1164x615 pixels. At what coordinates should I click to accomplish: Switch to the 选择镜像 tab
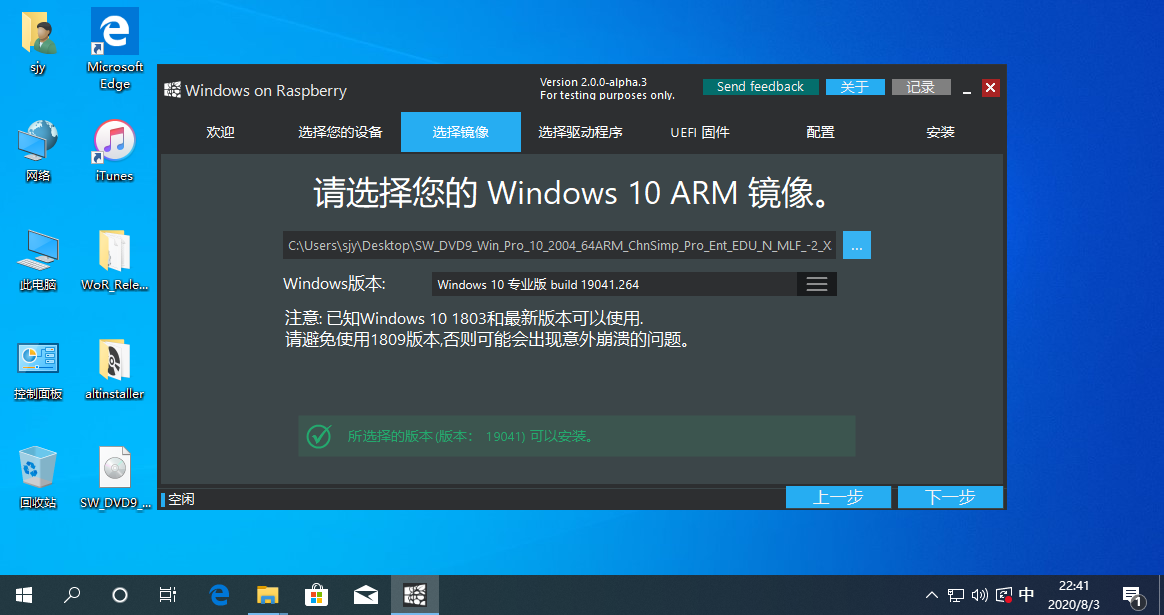pyautogui.click(x=461, y=132)
